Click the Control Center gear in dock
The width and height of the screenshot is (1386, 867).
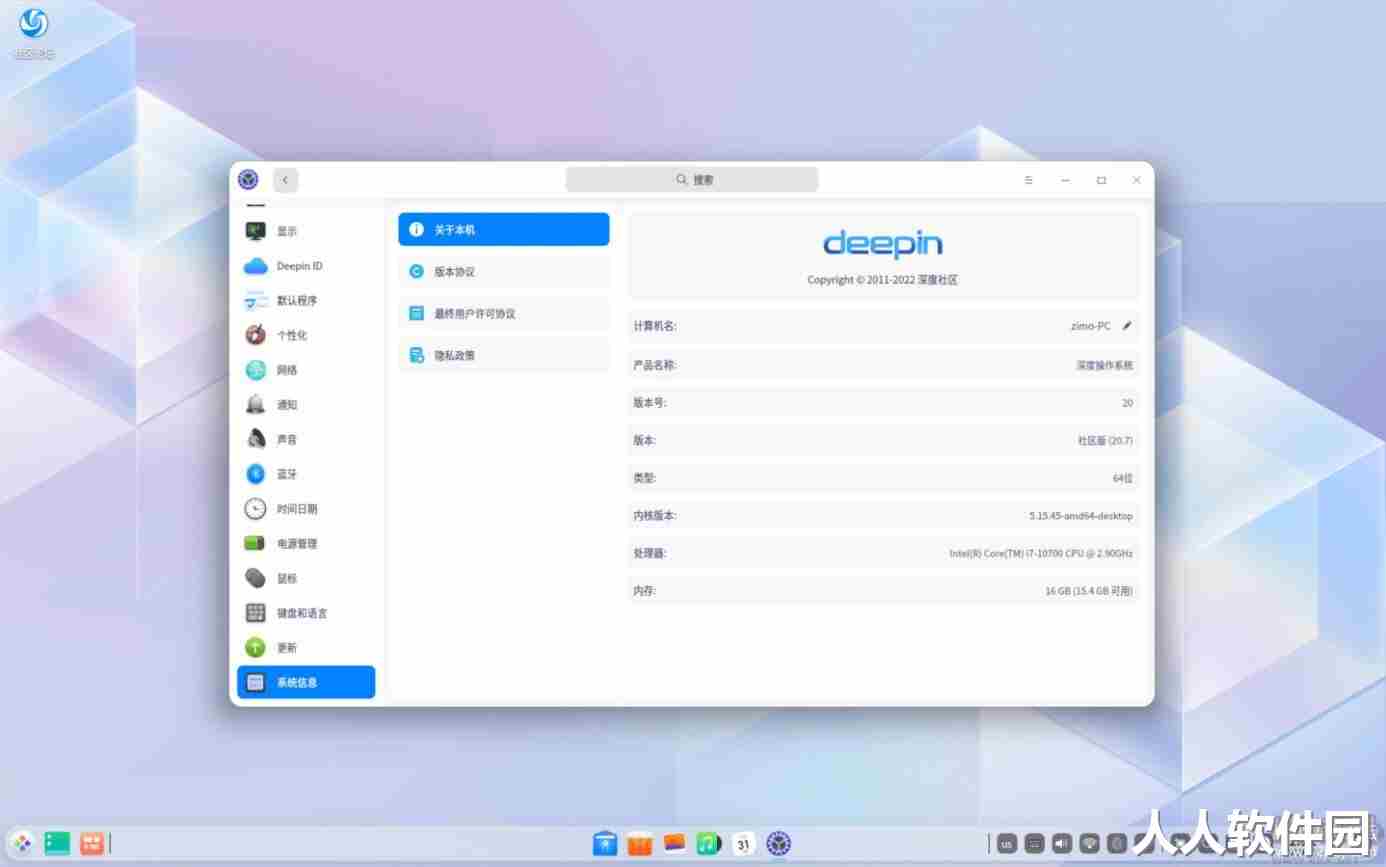779,844
